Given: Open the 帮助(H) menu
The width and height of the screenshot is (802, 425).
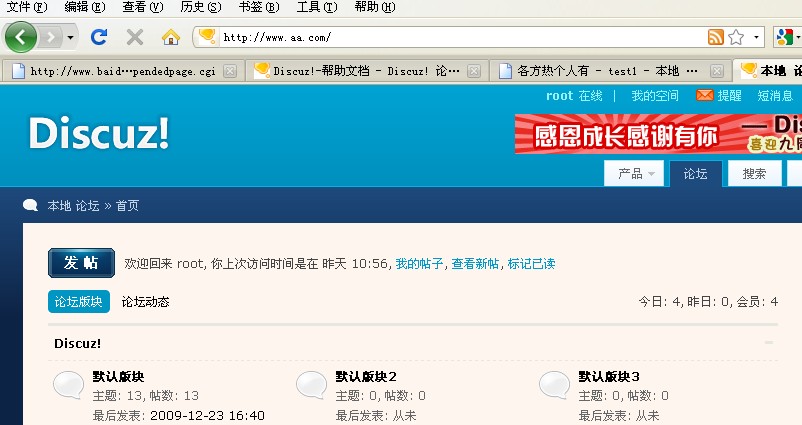Looking at the screenshot, I should (x=375, y=7).
